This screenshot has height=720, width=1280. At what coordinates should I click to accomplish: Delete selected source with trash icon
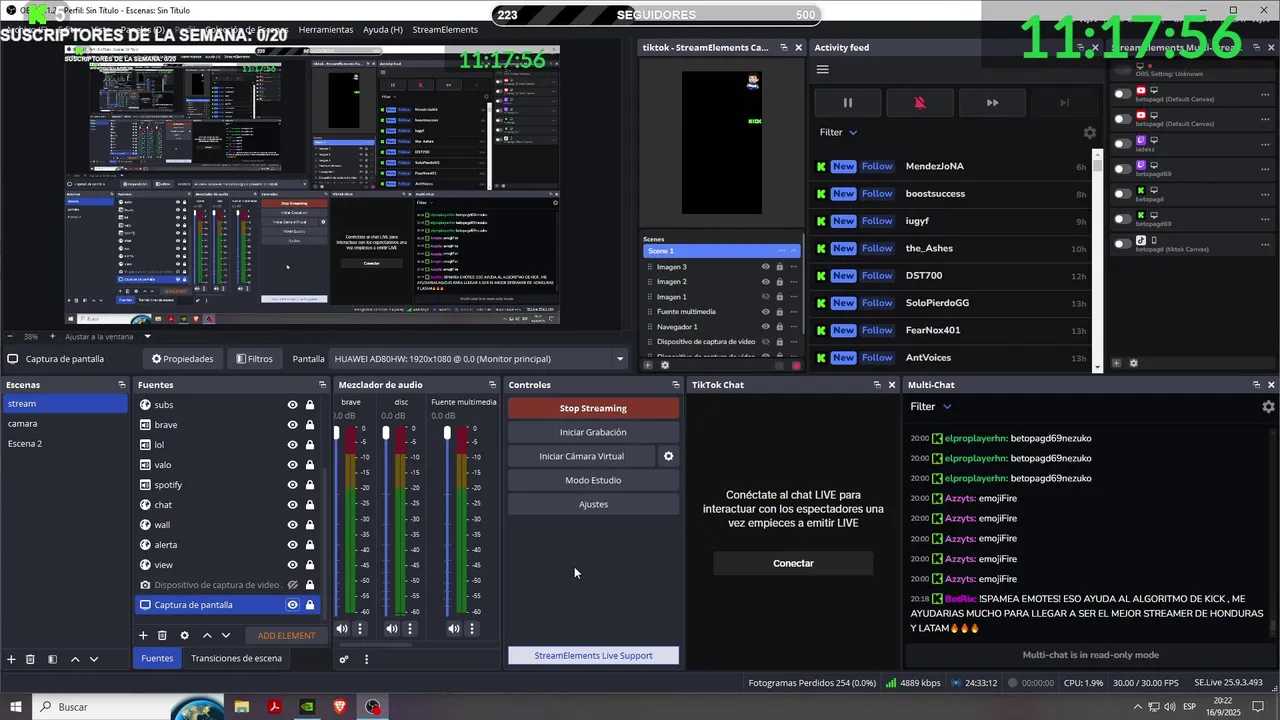click(162, 635)
